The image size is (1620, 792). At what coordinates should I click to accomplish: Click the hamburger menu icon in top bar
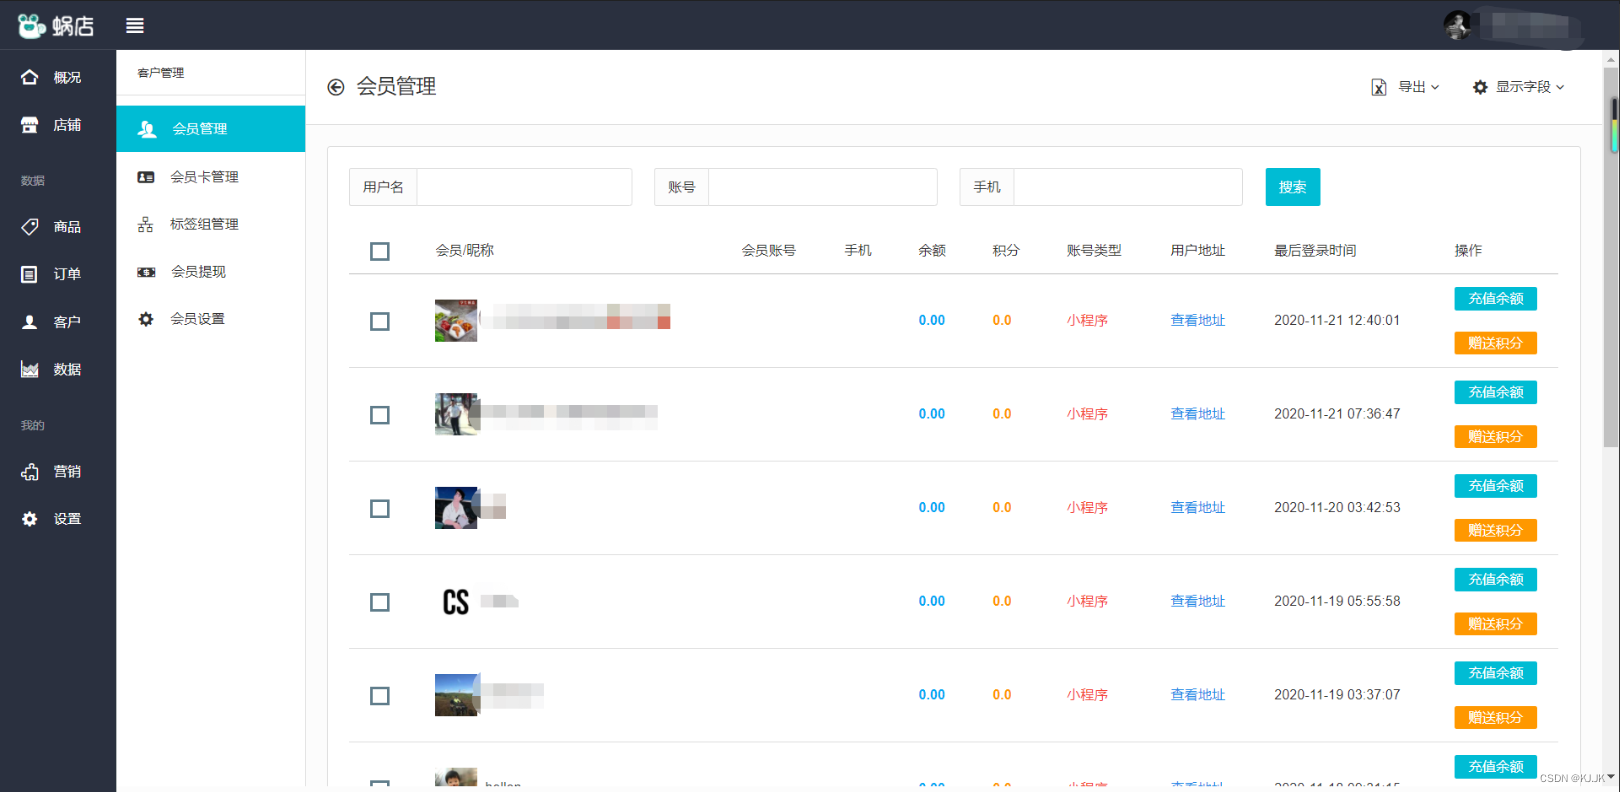coord(135,26)
